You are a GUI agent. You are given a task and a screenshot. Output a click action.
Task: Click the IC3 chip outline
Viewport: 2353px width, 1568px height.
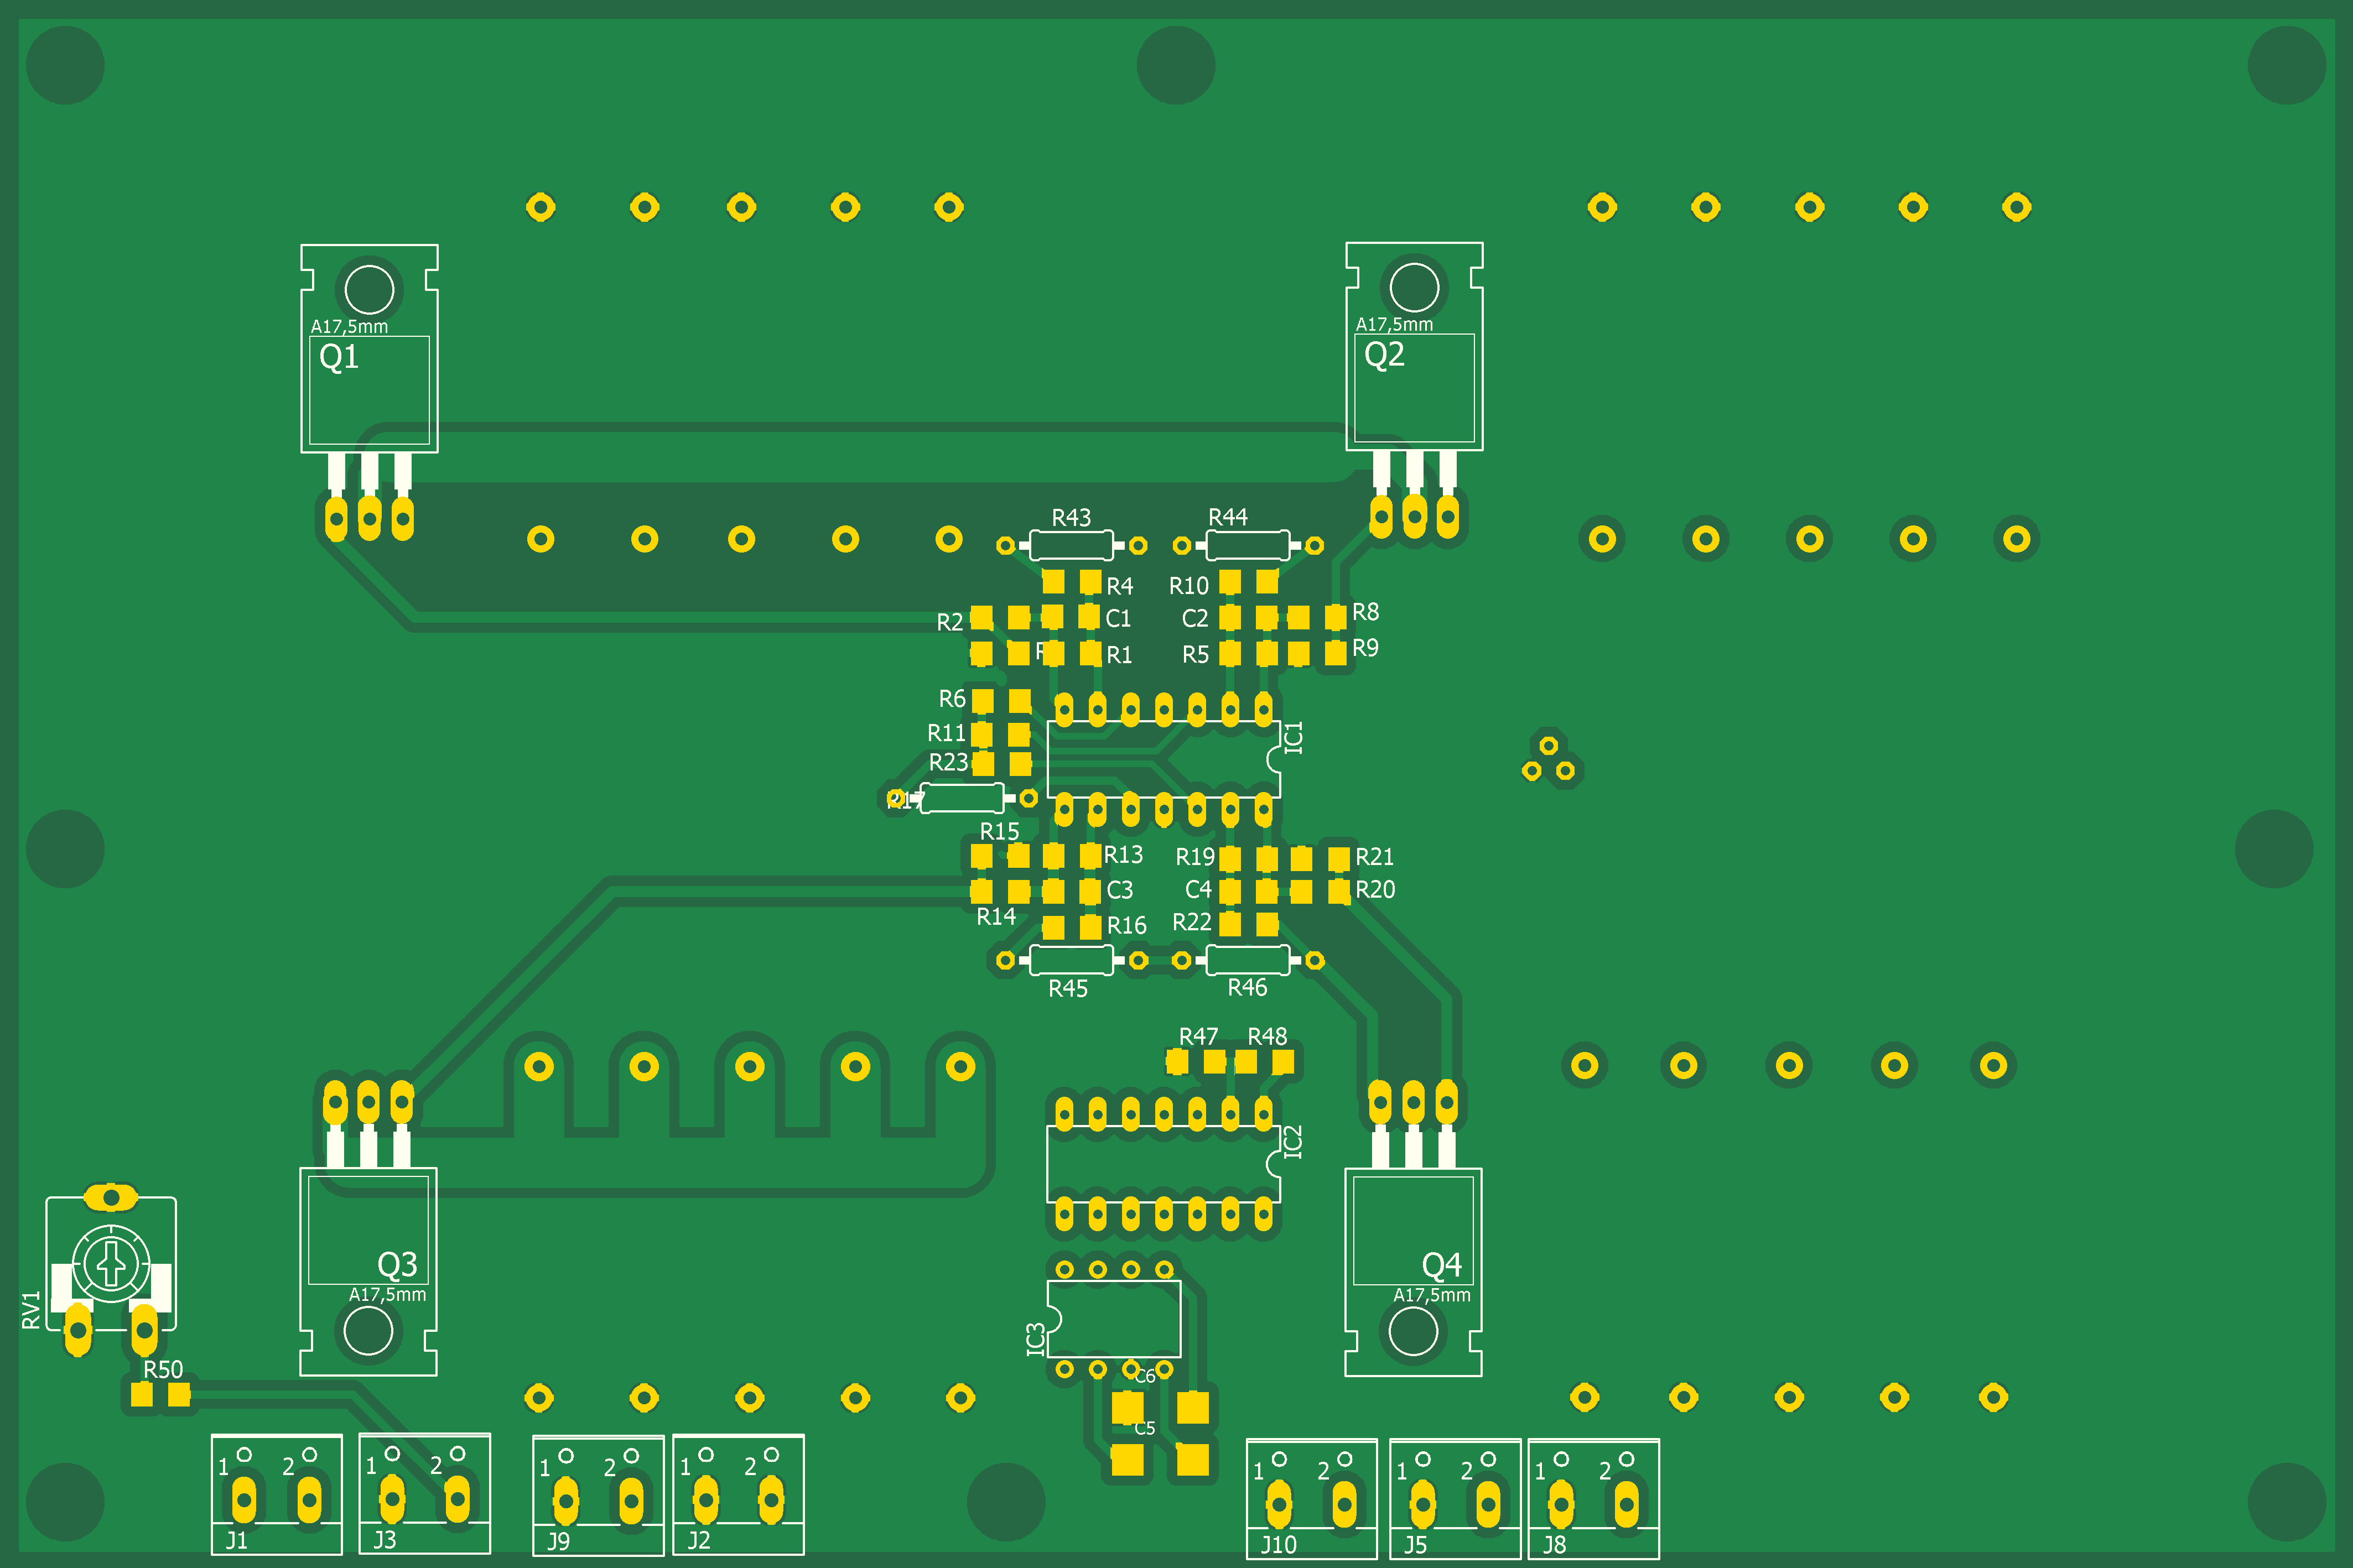(x=1113, y=1319)
